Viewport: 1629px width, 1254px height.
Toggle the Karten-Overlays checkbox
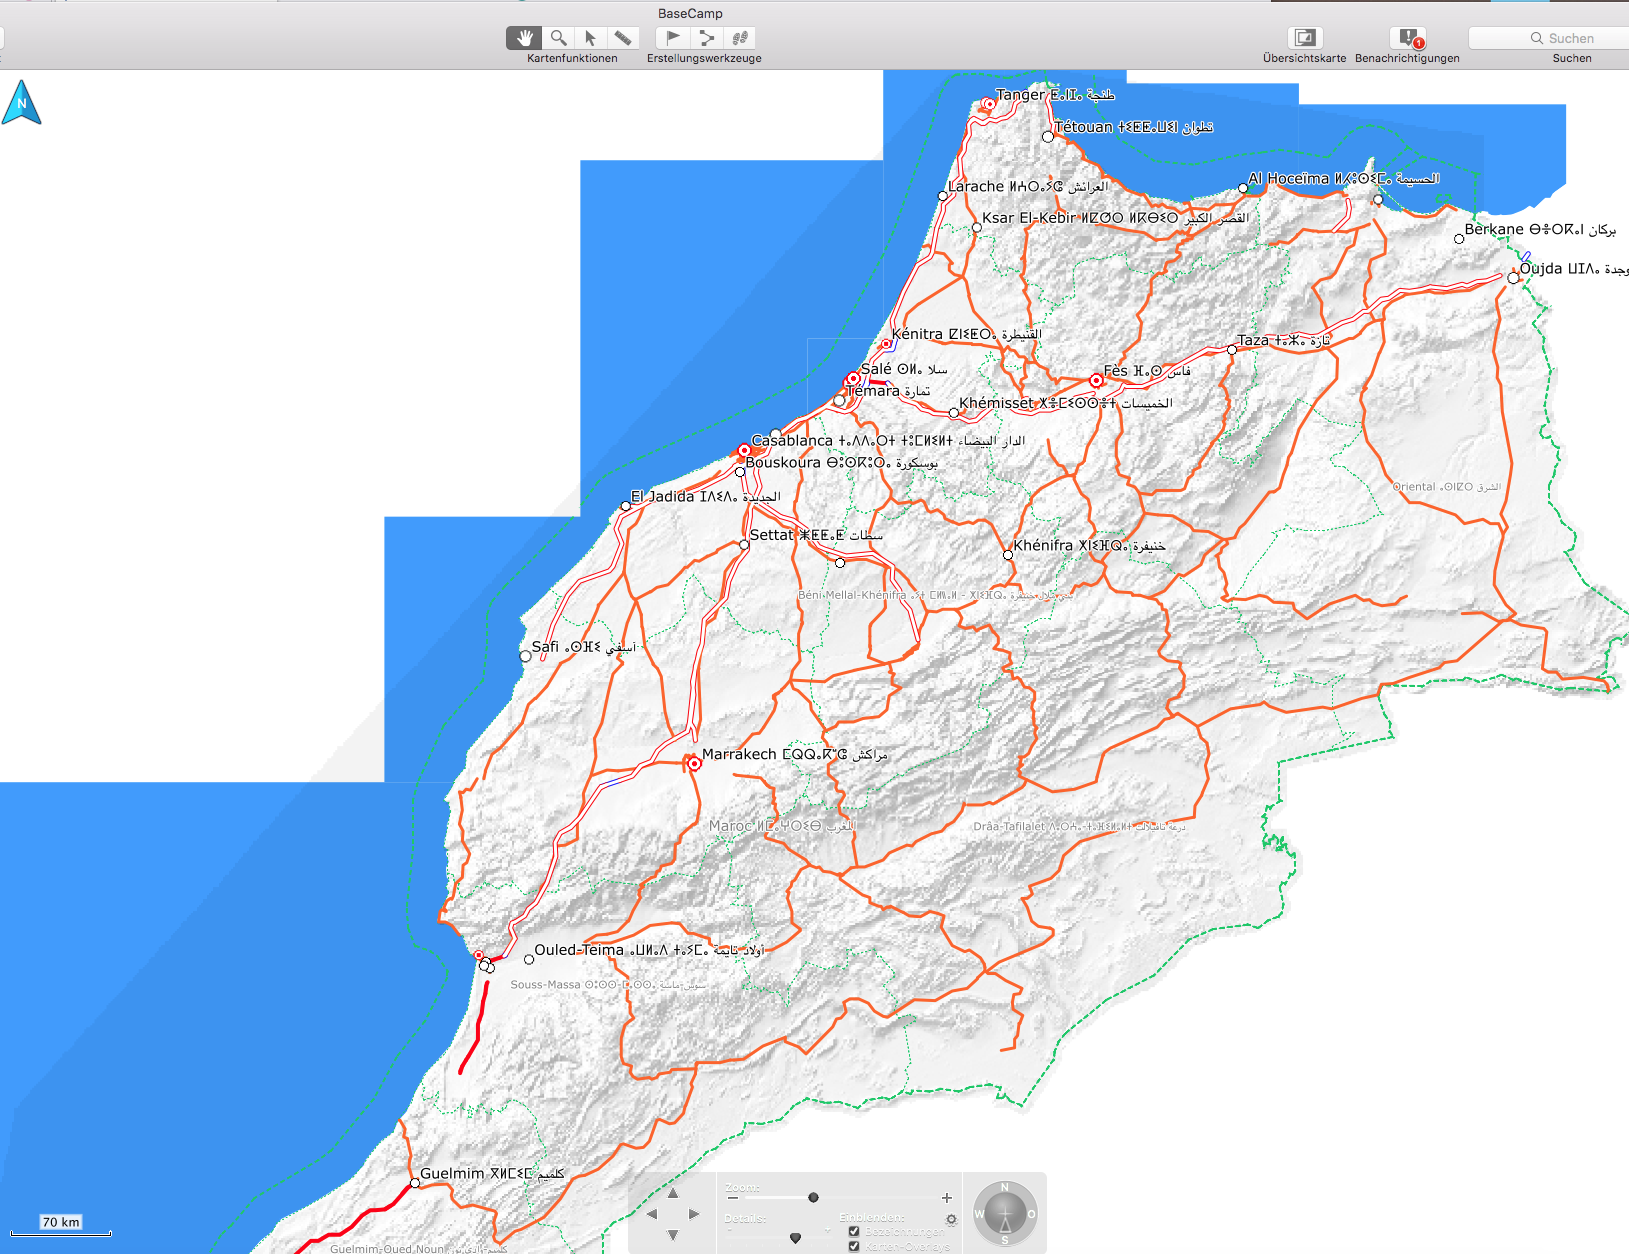(854, 1246)
